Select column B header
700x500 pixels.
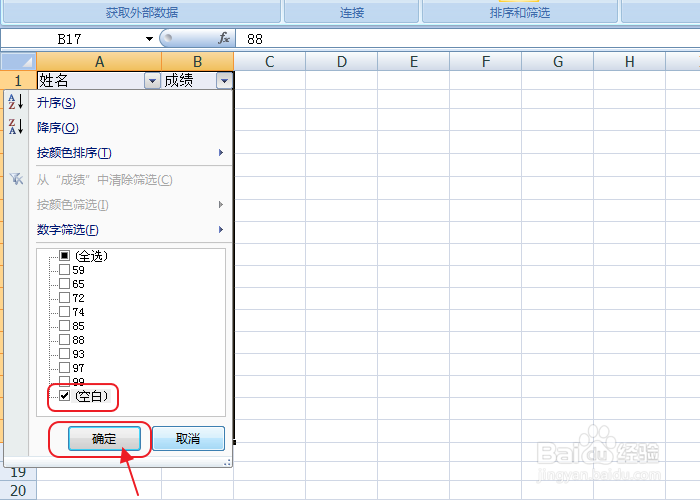pos(197,62)
